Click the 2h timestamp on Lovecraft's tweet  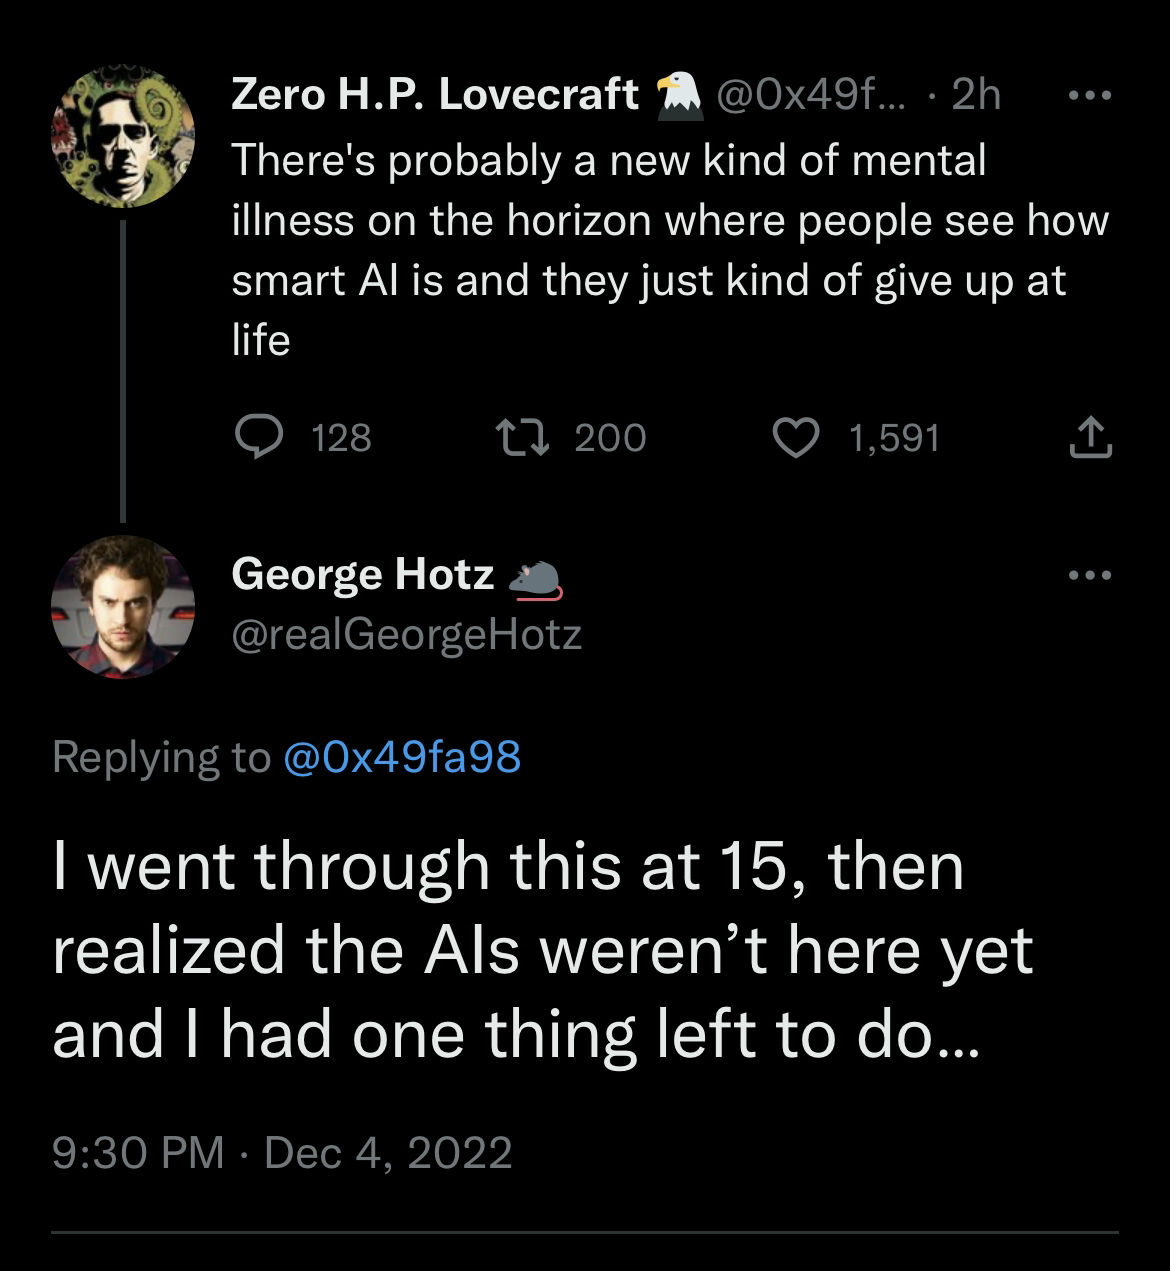pyautogui.click(x=975, y=95)
